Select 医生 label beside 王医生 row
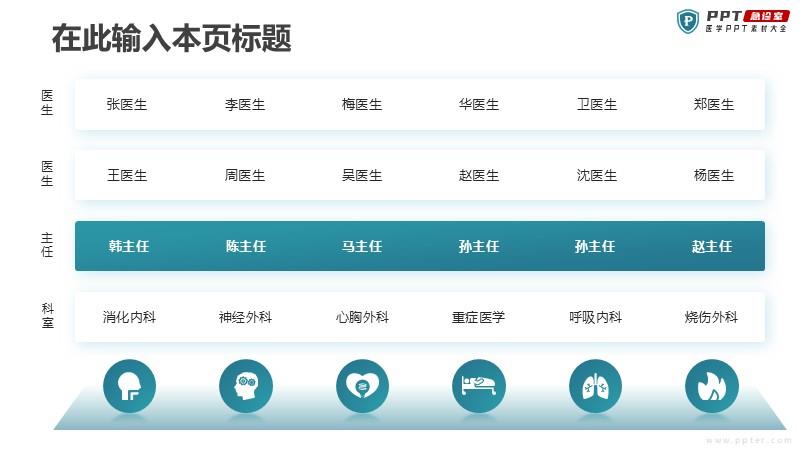This screenshot has height=450, width=800. pyautogui.click(x=47, y=173)
